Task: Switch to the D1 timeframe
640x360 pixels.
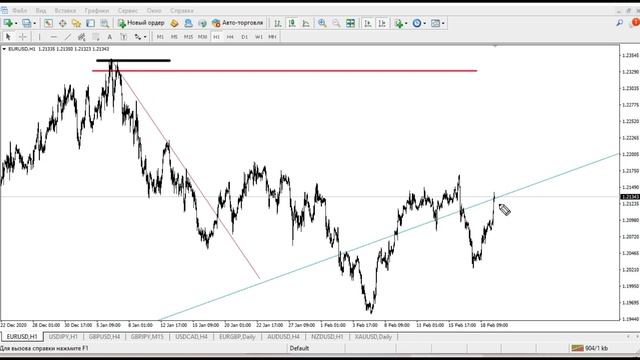Action: tap(244, 37)
